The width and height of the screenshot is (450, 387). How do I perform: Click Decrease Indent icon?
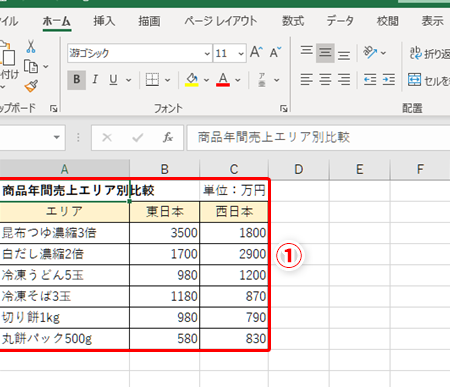click(370, 80)
